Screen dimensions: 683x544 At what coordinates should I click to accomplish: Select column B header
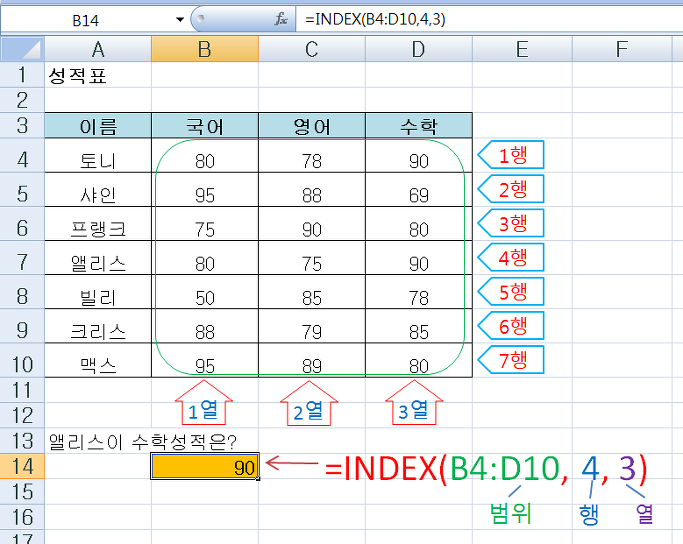[205, 49]
